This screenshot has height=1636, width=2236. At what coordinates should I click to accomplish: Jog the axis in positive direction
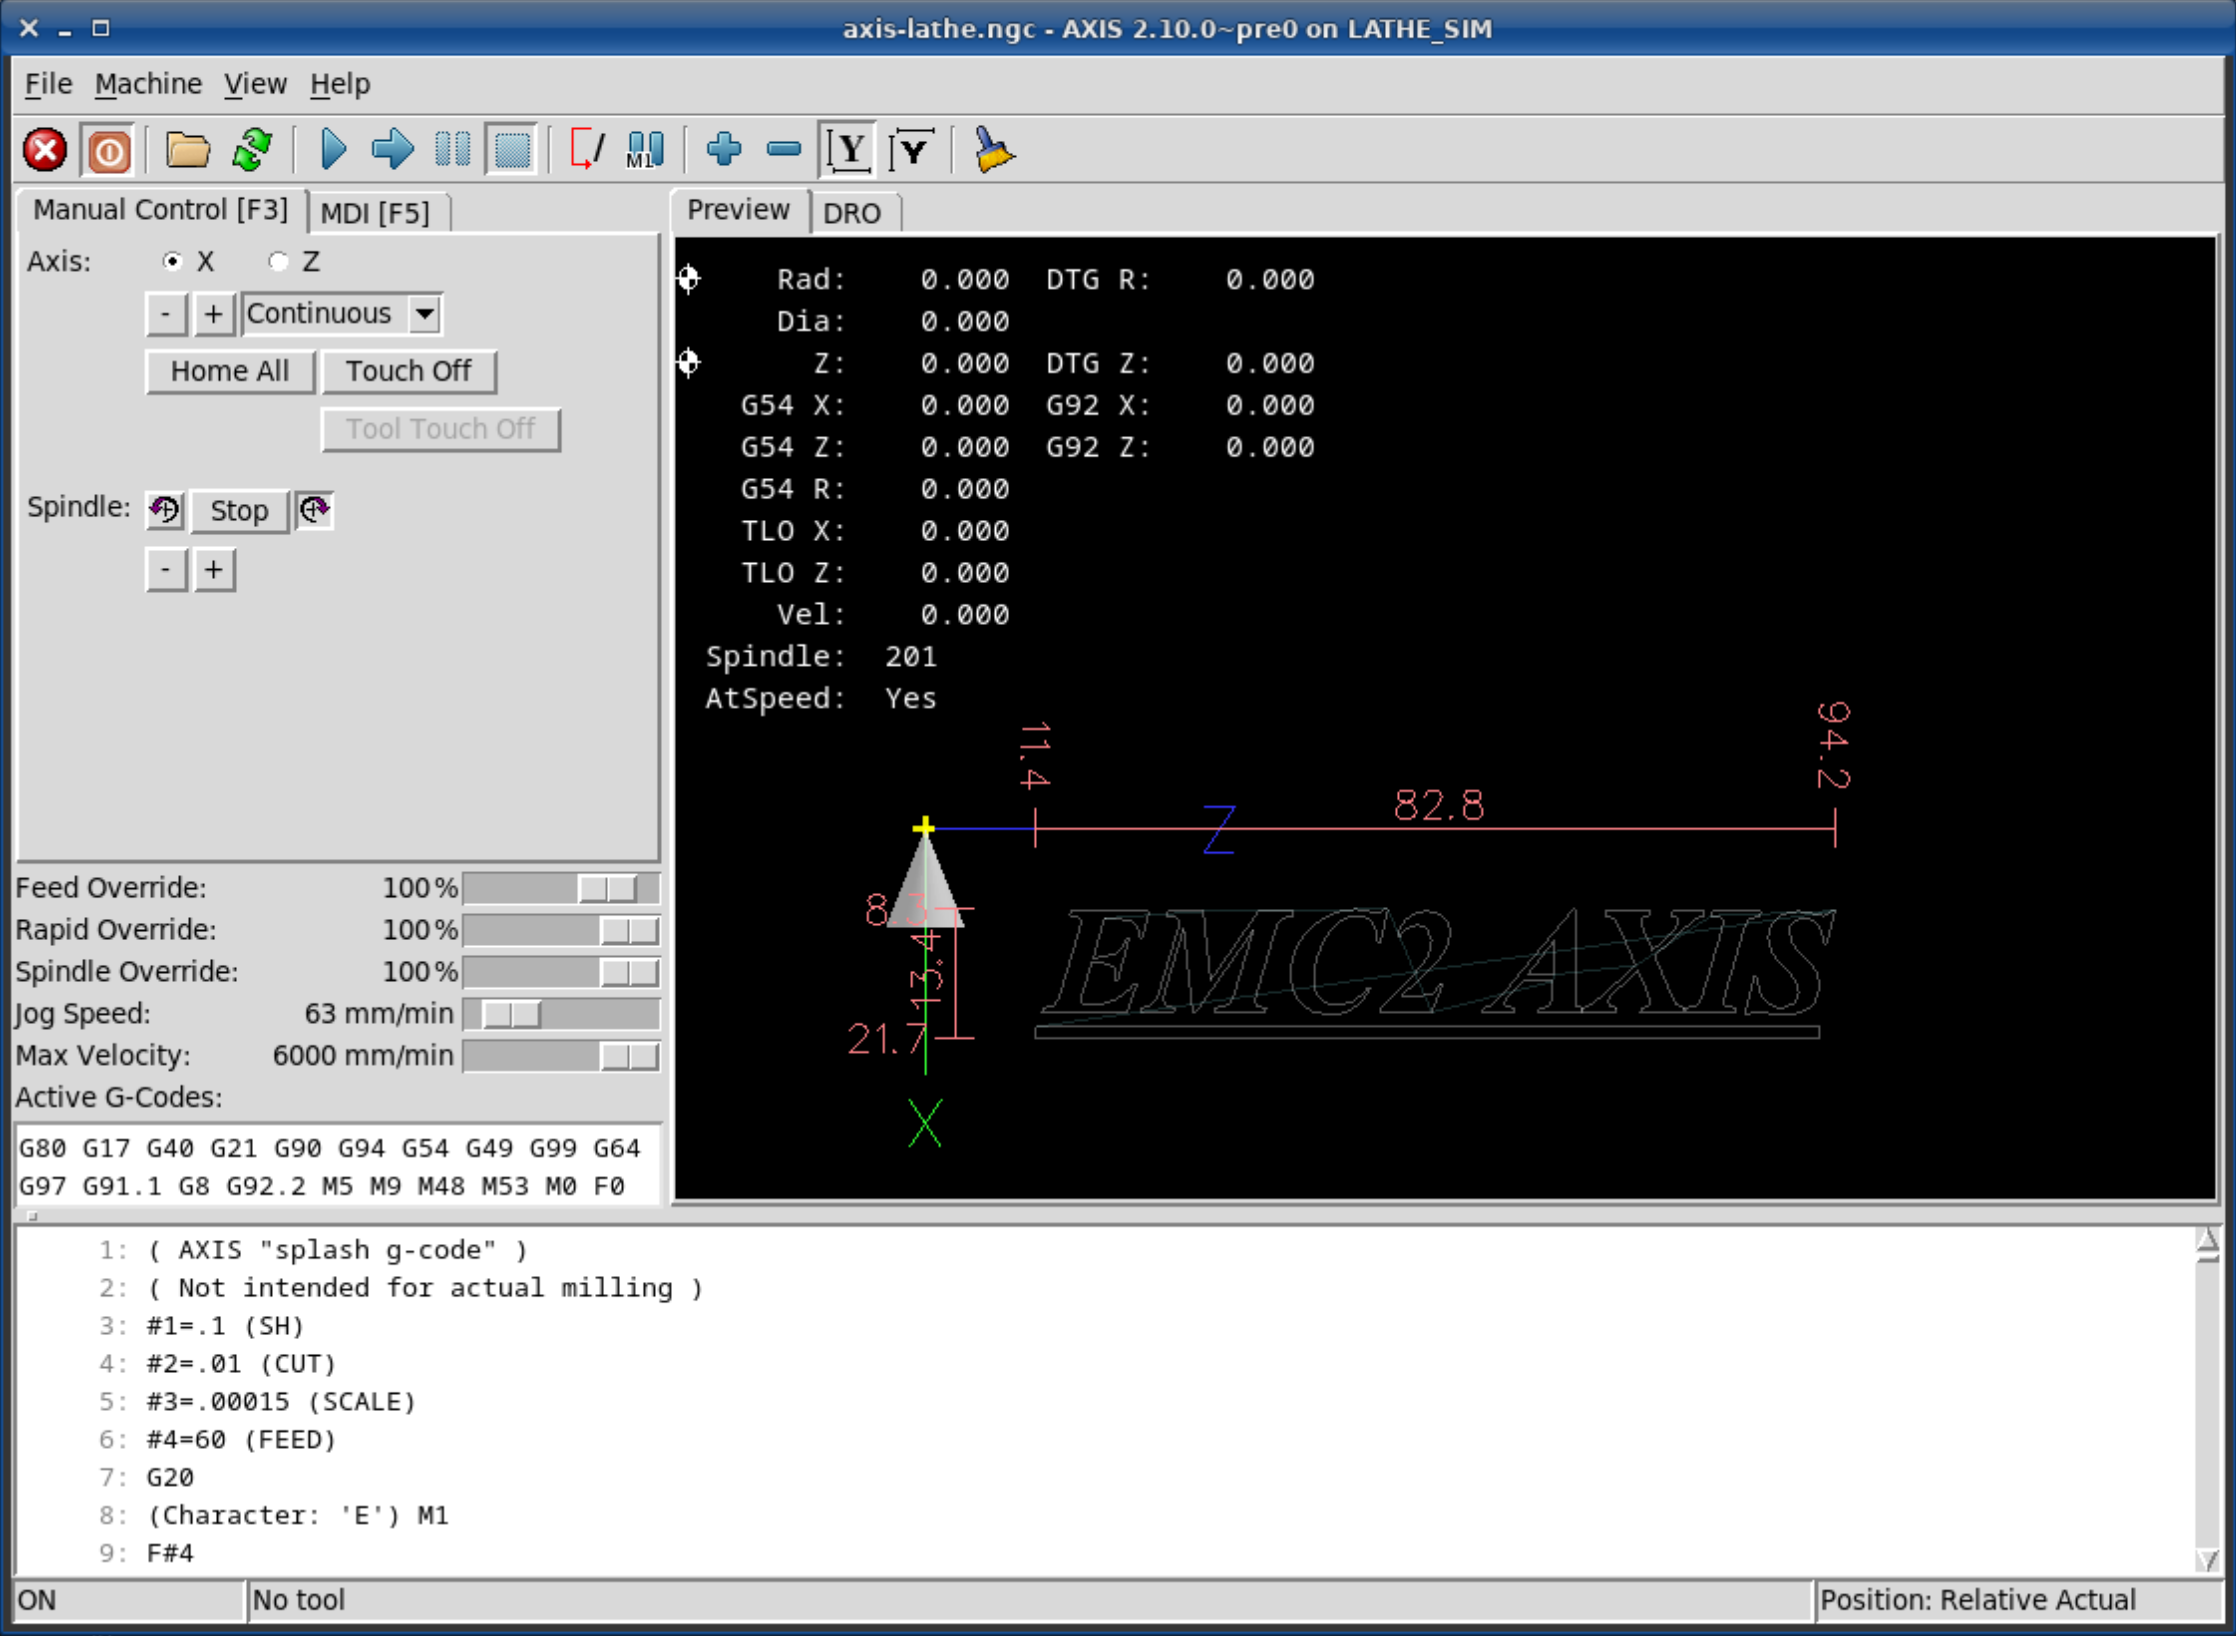pos(214,314)
